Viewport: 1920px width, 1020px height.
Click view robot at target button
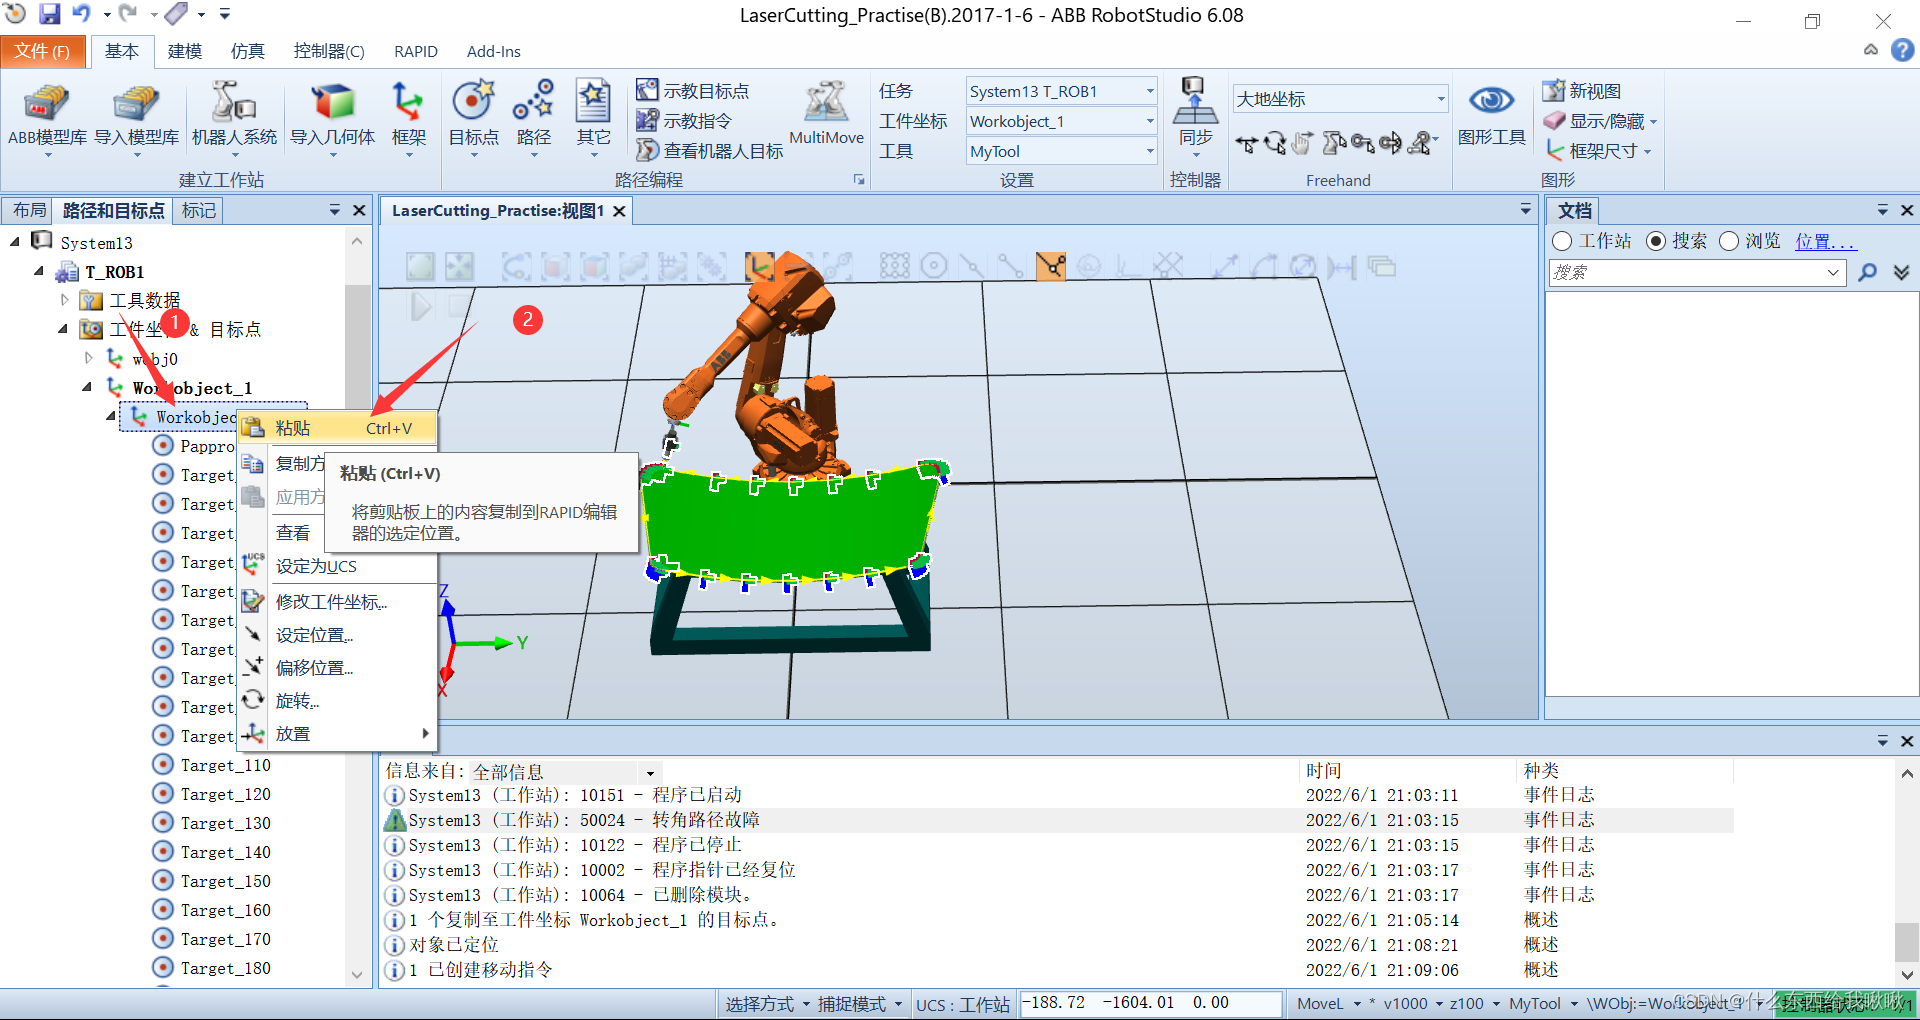[x=710, y=151]
